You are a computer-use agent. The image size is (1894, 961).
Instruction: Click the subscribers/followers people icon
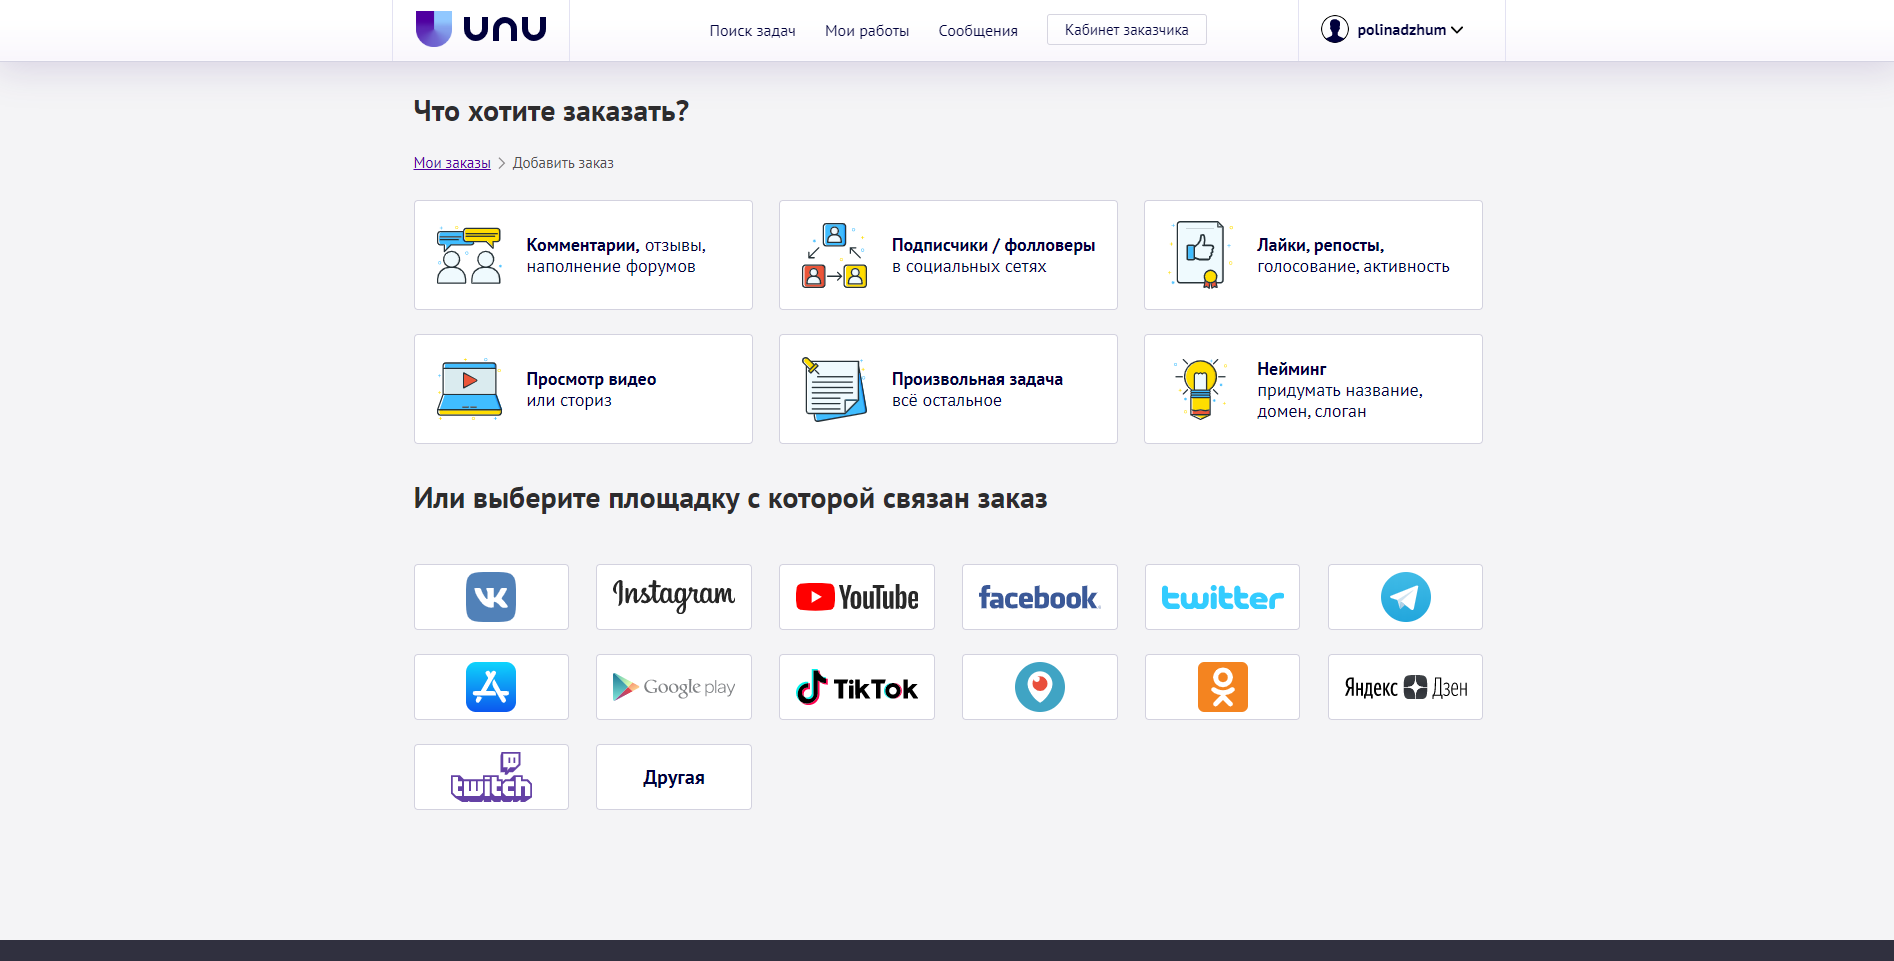pos(834,255)
